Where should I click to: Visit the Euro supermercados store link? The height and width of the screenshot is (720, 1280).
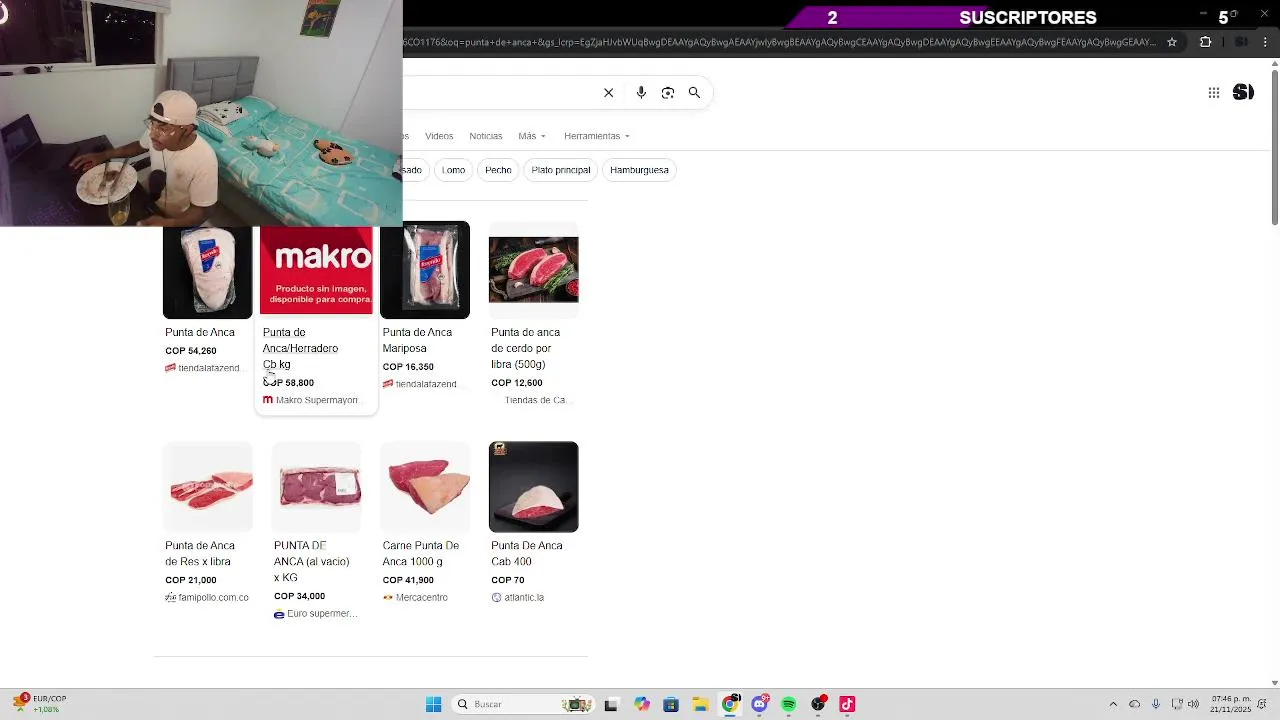click(x=315, y=614)
